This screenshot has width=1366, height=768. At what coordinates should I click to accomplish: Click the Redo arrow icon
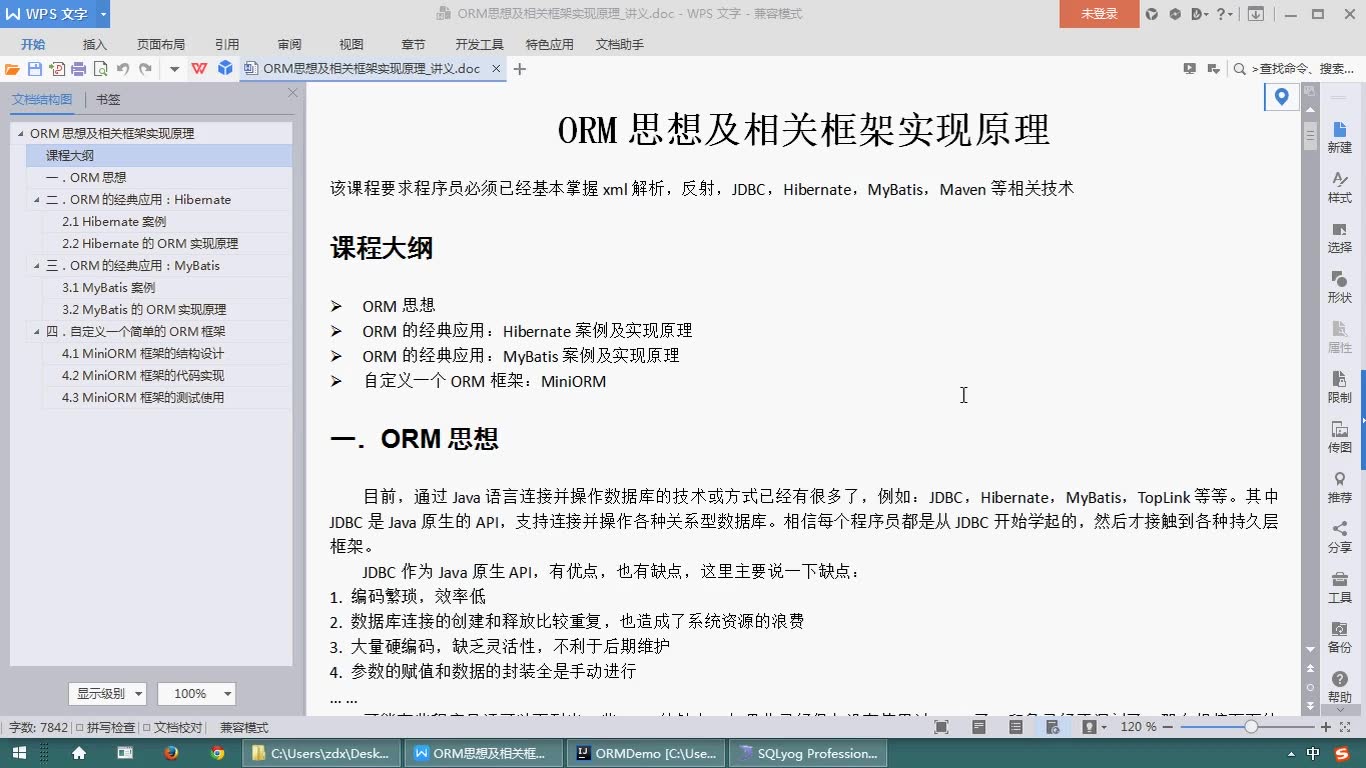145,69
